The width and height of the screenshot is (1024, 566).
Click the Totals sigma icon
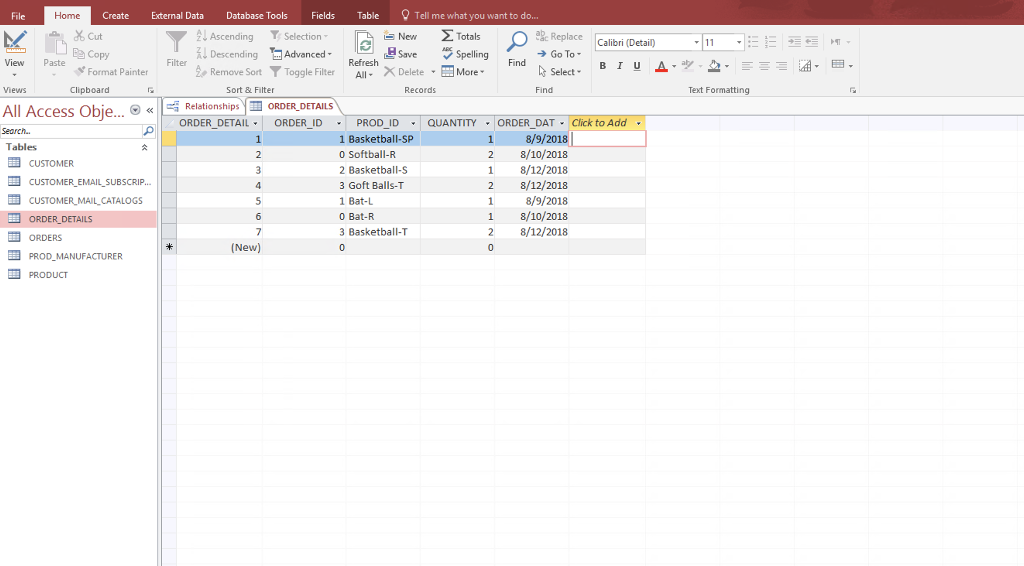[x=447, y=36]
